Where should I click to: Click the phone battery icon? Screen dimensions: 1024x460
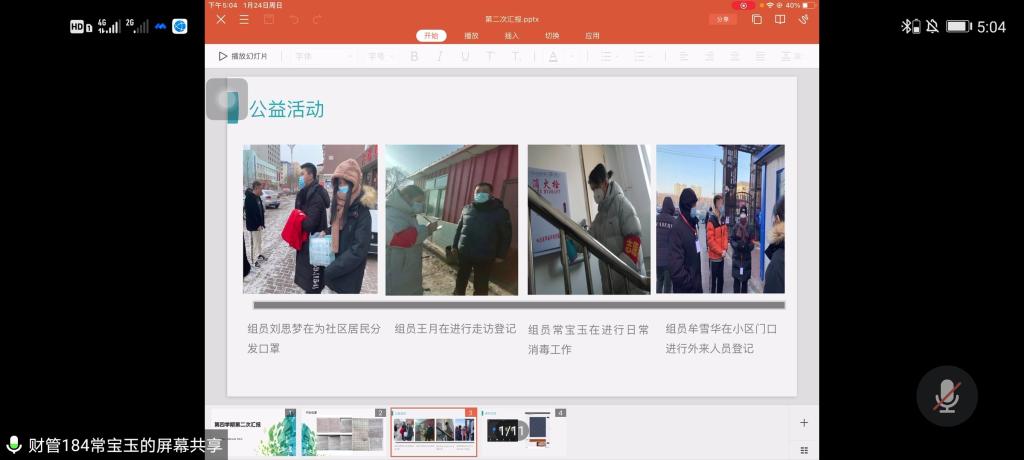tap(958, 26)
